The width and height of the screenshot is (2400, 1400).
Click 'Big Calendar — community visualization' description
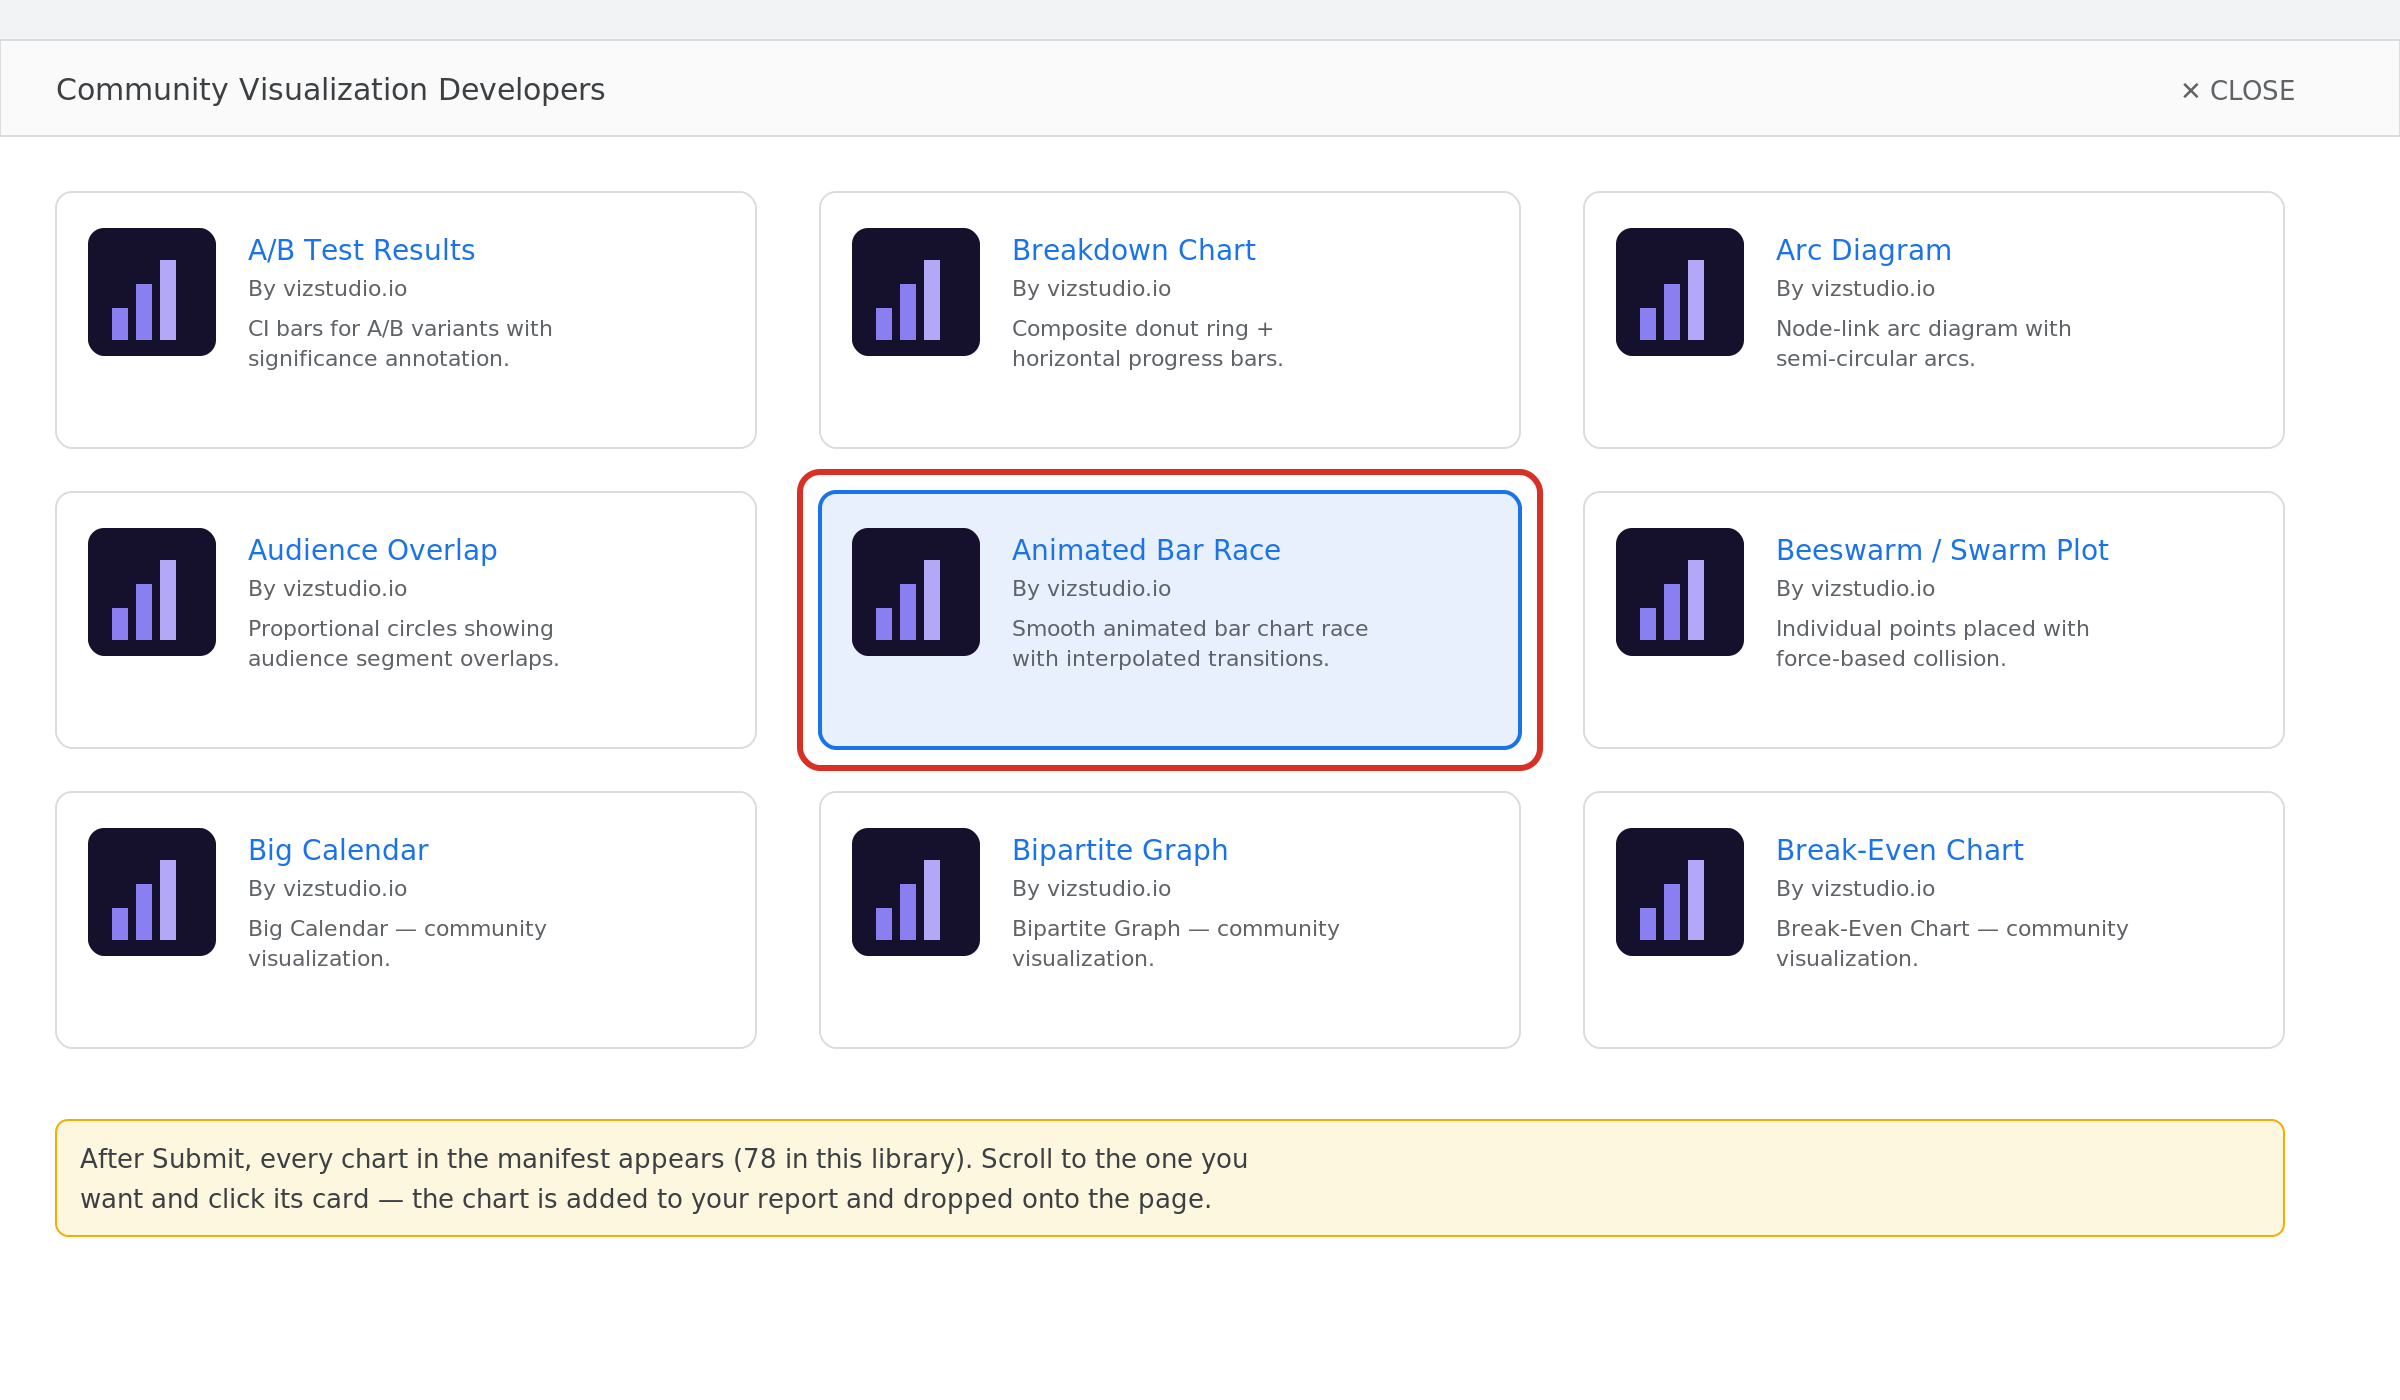tap(397, 943)
